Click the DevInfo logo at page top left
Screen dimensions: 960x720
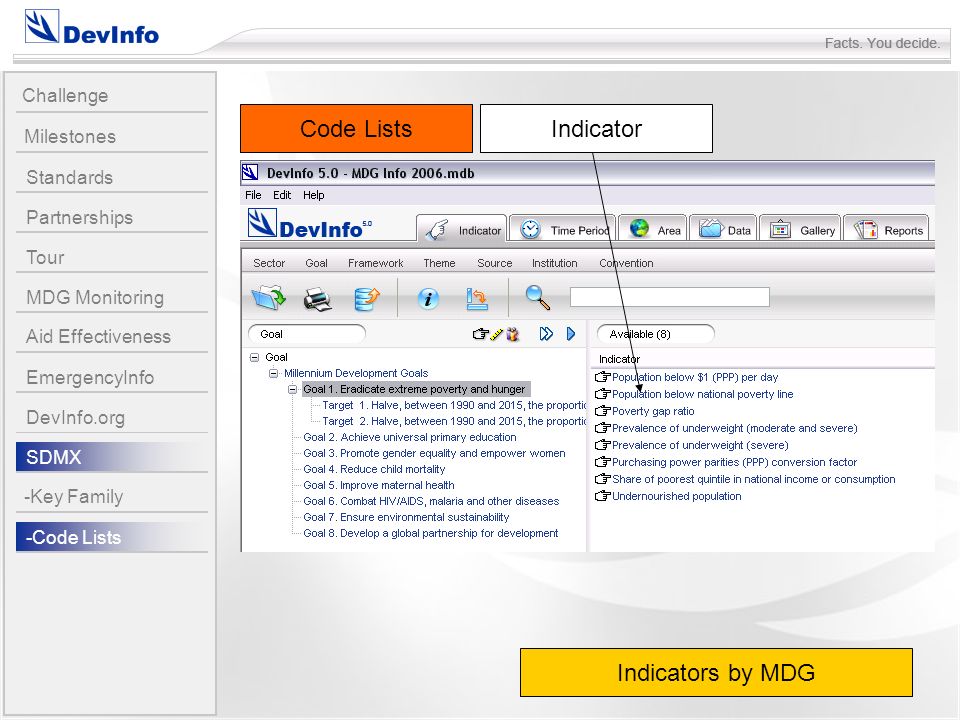pos(92,28)
